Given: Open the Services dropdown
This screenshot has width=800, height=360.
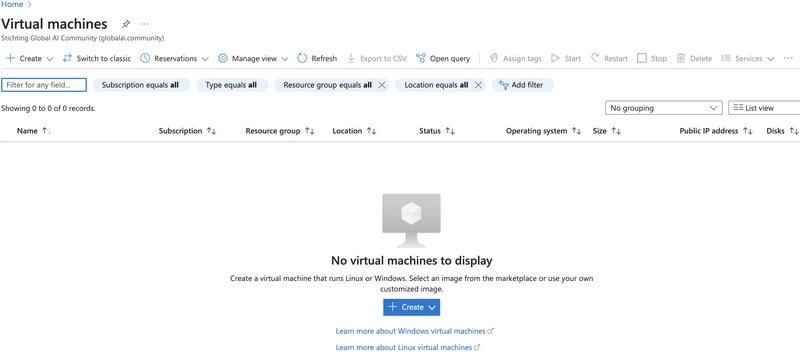Looking at the screenshot, I should click(x=747, y=59).
